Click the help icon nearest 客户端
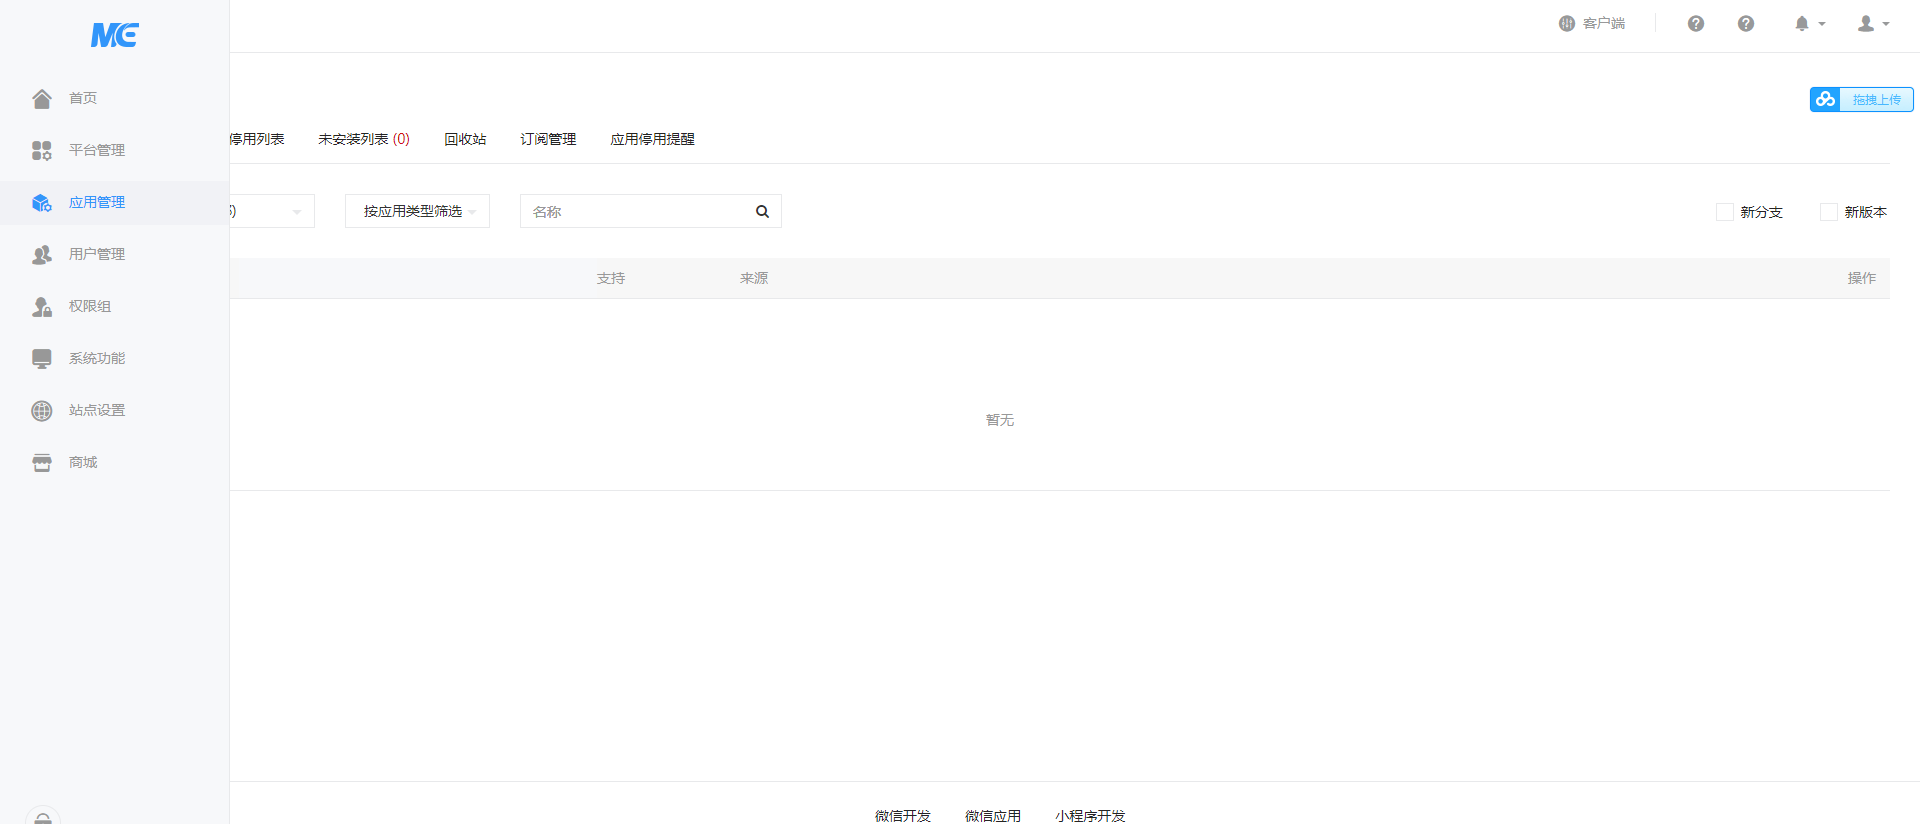 pos(1696,23)
